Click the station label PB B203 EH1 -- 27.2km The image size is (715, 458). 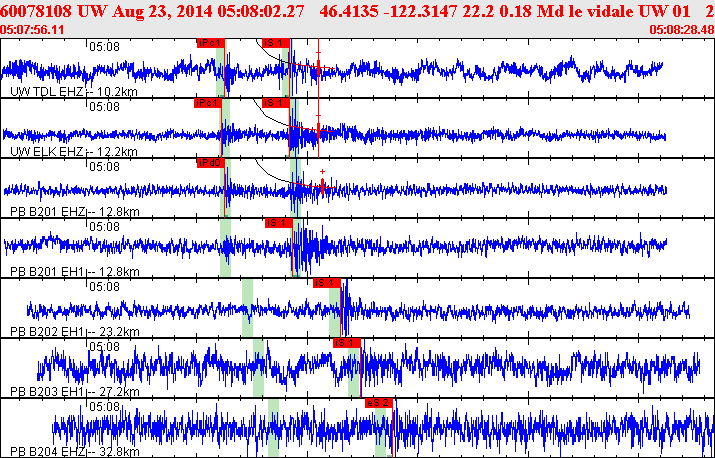point(75,392)
